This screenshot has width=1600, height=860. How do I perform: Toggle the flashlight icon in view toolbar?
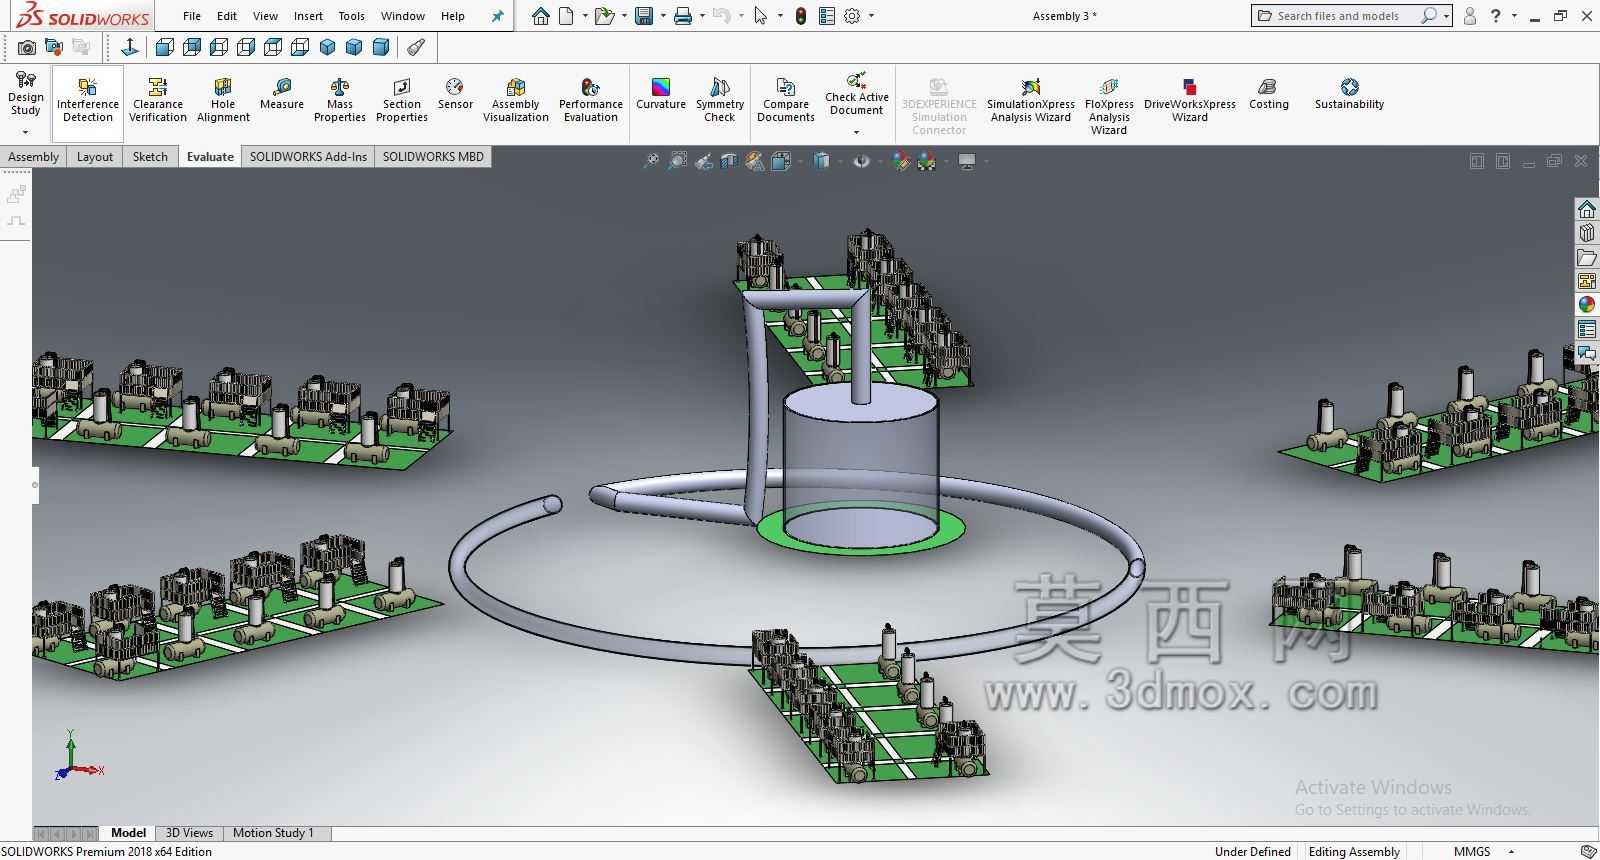[x=416, y=47]
